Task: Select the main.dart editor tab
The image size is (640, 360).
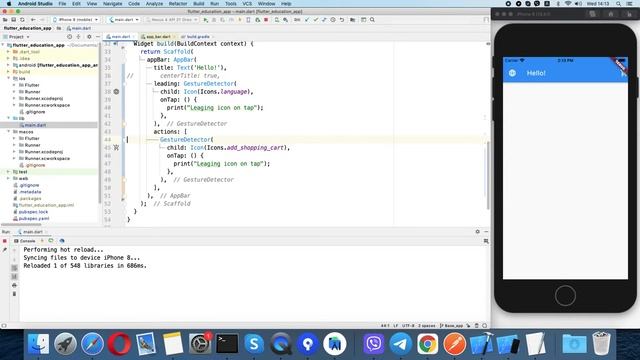Action: (x=120, y=37)
